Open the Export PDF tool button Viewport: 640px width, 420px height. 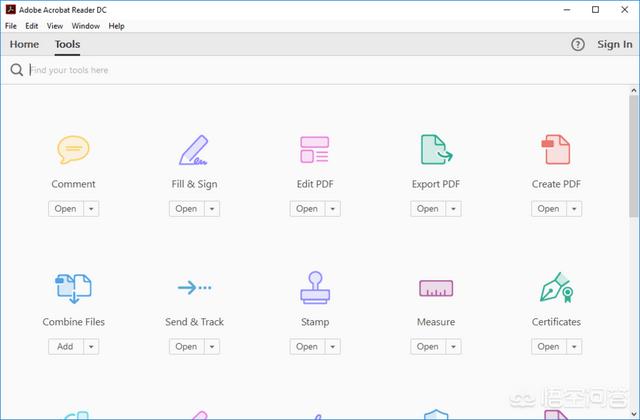428,209
